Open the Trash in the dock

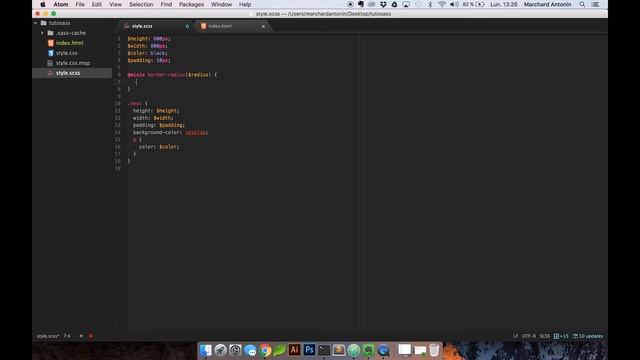[434, 350]
